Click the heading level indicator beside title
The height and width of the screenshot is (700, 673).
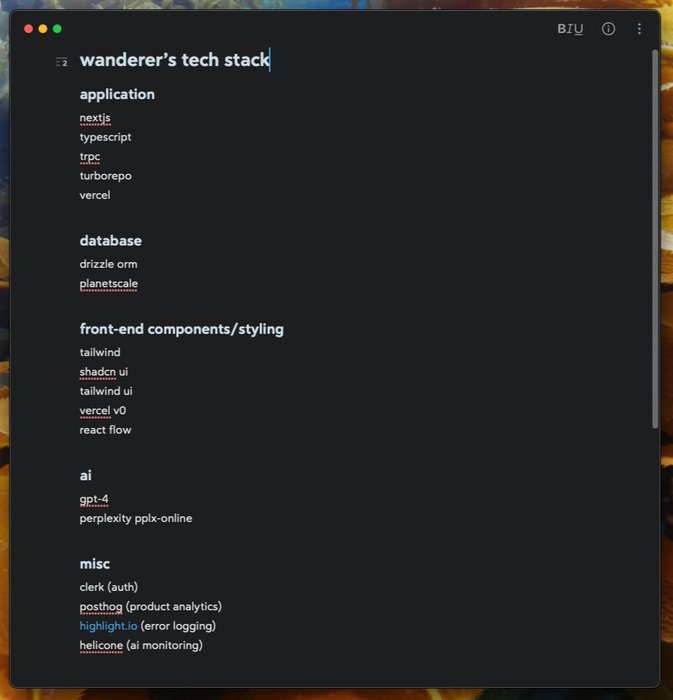(62, 62)
